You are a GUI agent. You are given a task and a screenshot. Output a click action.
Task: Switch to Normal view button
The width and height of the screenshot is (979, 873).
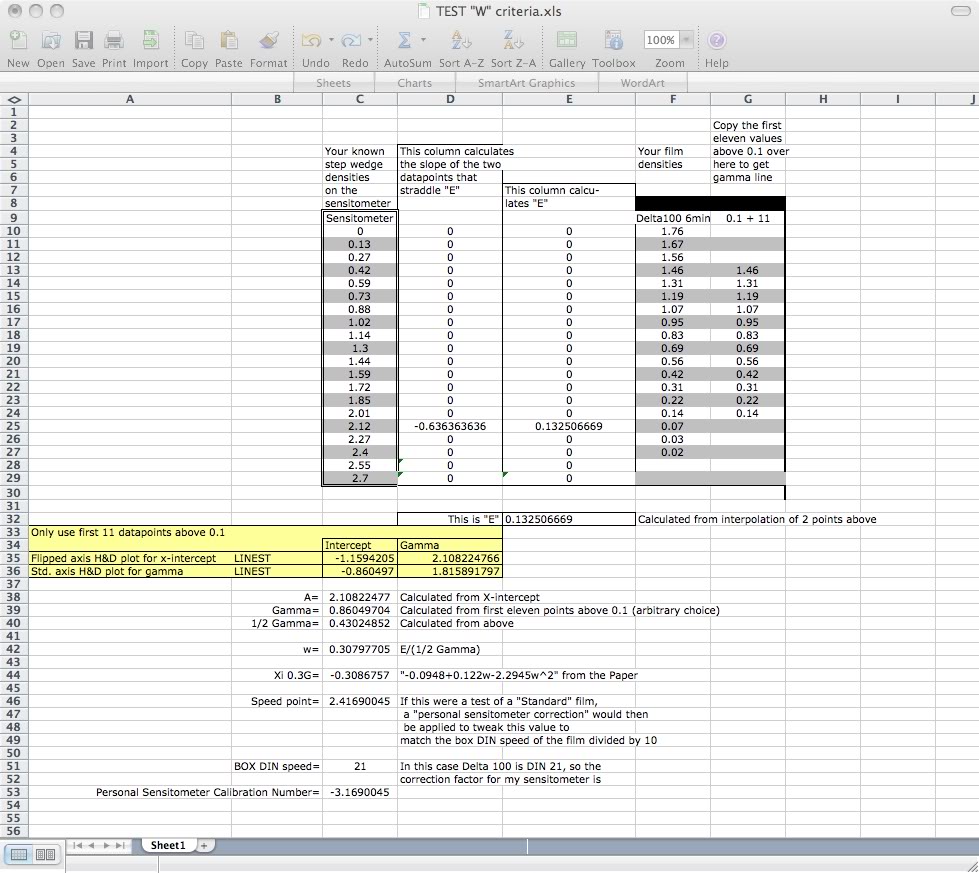(19, 854)
